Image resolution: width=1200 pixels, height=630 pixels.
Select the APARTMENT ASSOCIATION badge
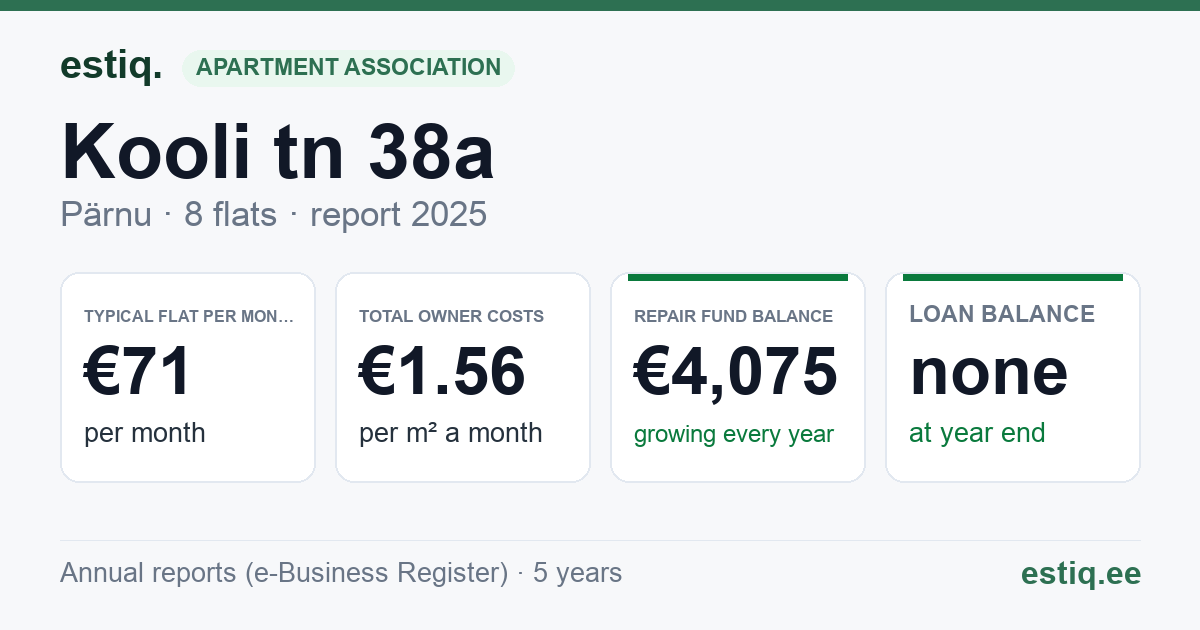(348, 68)
